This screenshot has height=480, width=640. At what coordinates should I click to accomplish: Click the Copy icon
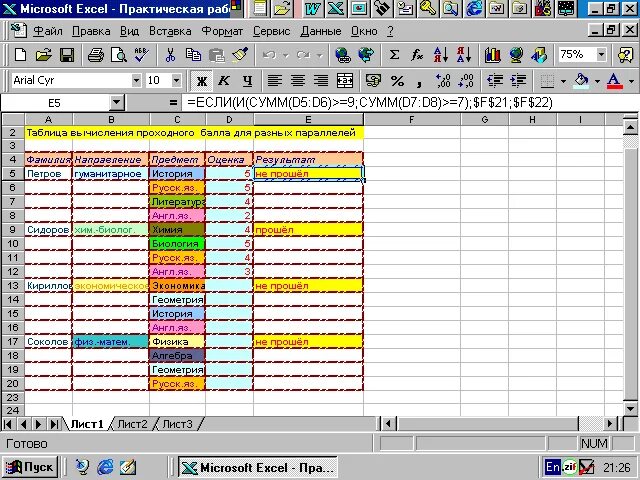click(193, 54)
